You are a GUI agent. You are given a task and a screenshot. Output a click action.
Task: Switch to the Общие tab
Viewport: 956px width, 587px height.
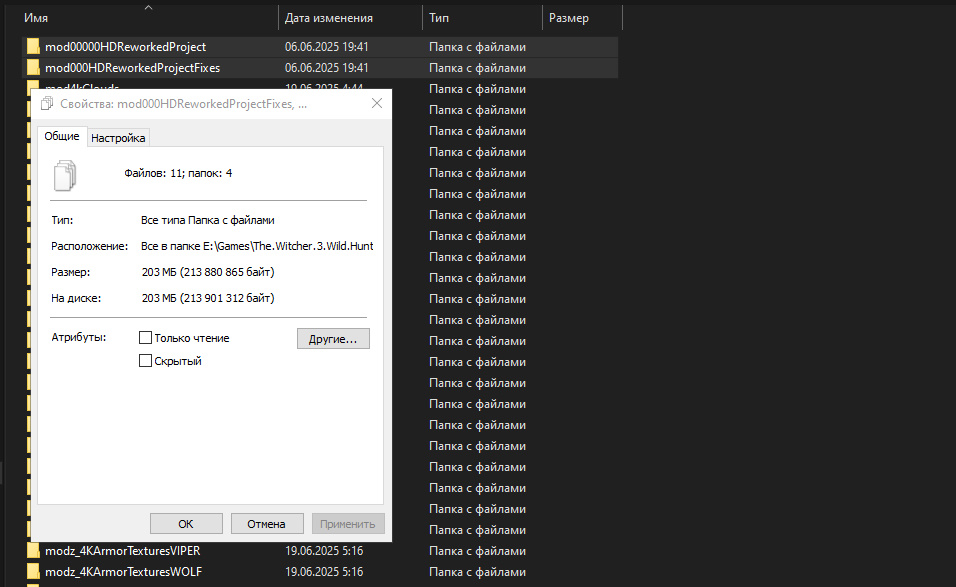(x=62, y=137)
